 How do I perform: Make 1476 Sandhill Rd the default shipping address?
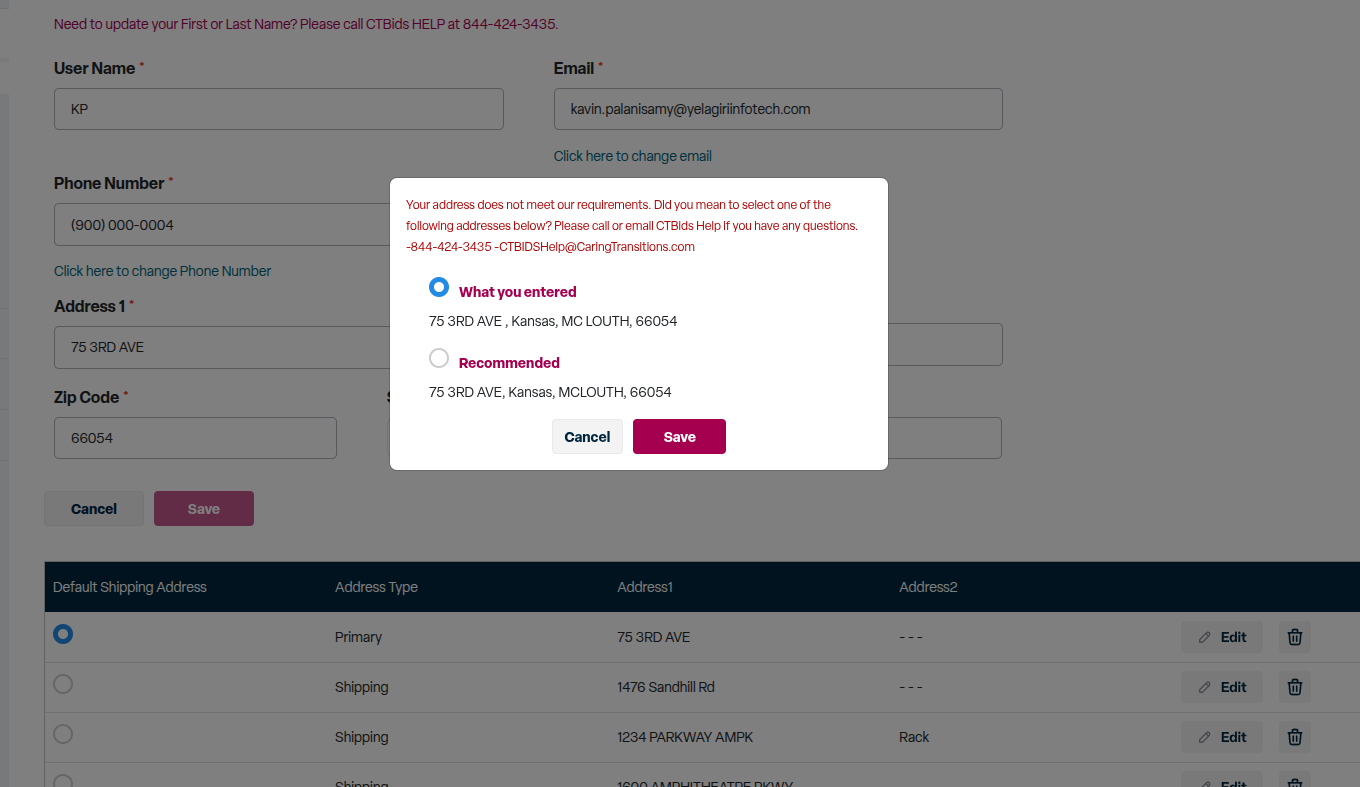coord(63,684)
